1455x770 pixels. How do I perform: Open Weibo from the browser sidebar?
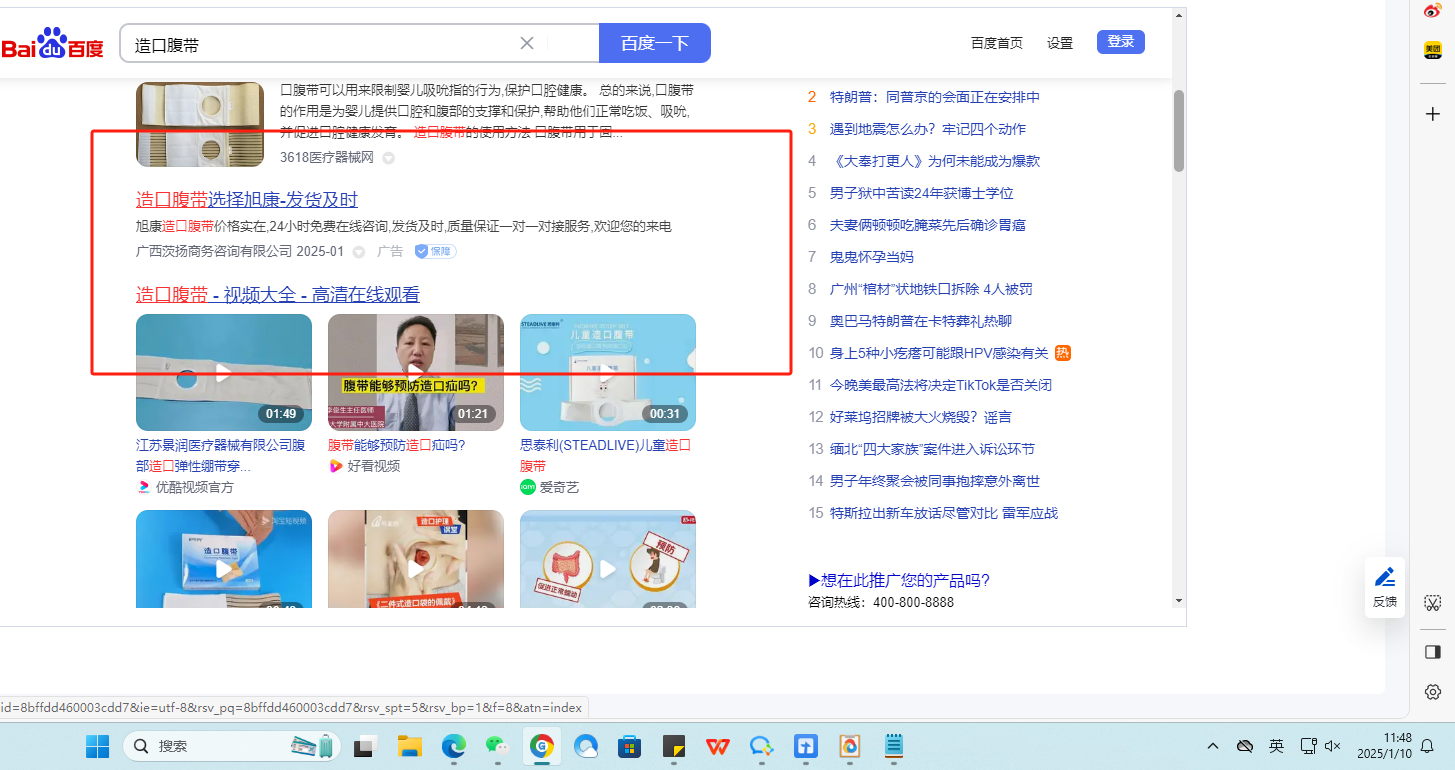(1432, 11)
